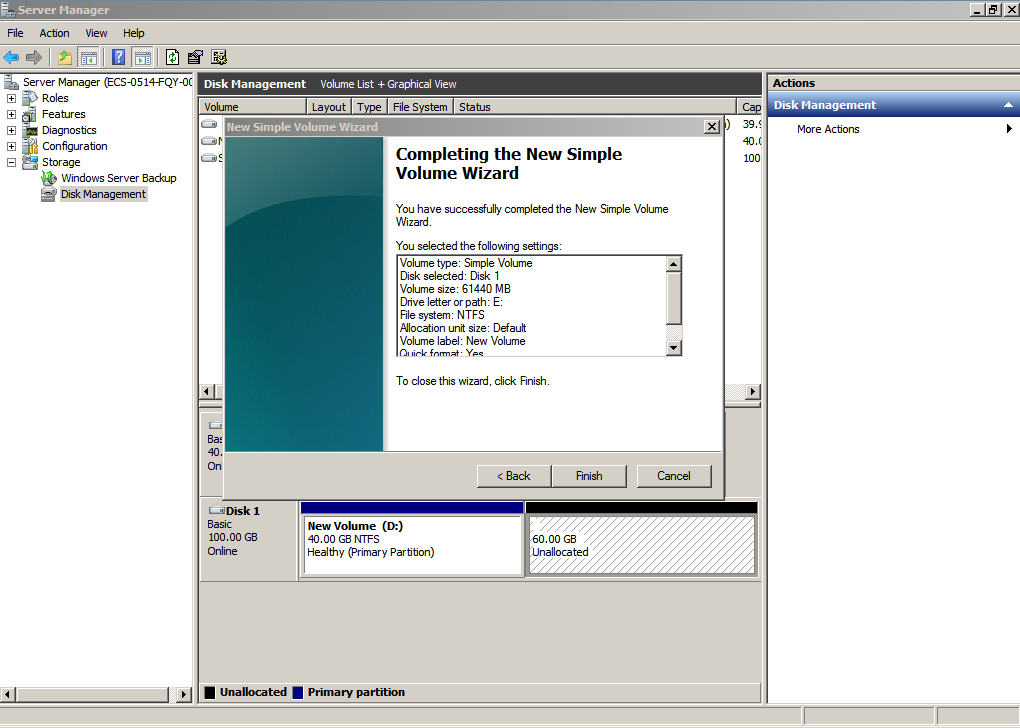Click the Finish button
Image resolution: width=1020 pixels, height=728 pixels.
click(589, 476)
